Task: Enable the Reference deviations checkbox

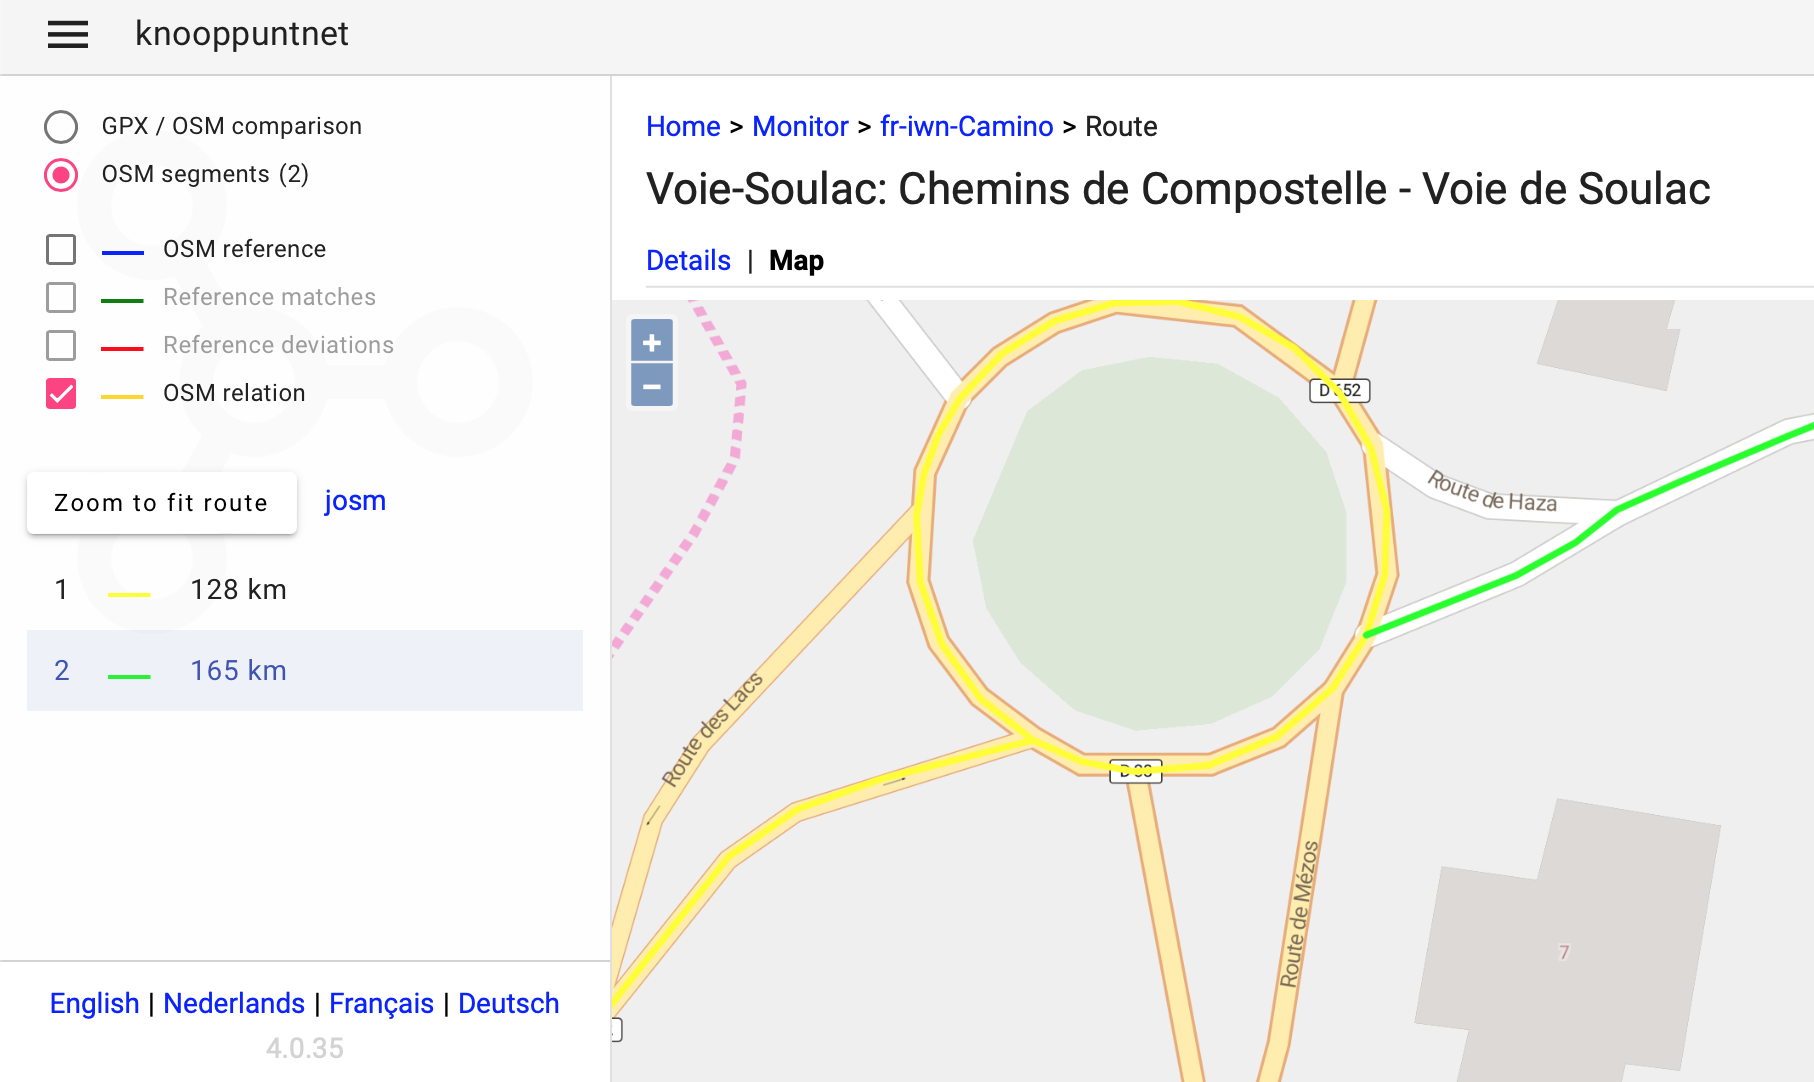Action: [x=61, y=345]
